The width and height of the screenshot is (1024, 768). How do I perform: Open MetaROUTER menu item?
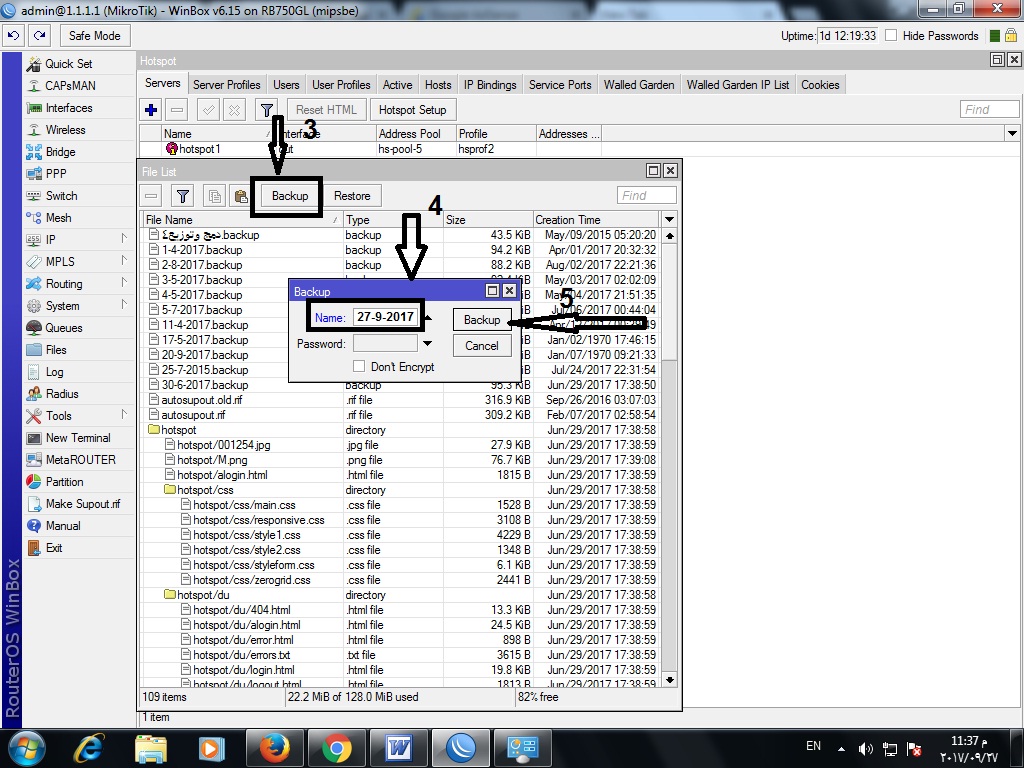coord(80,460)
